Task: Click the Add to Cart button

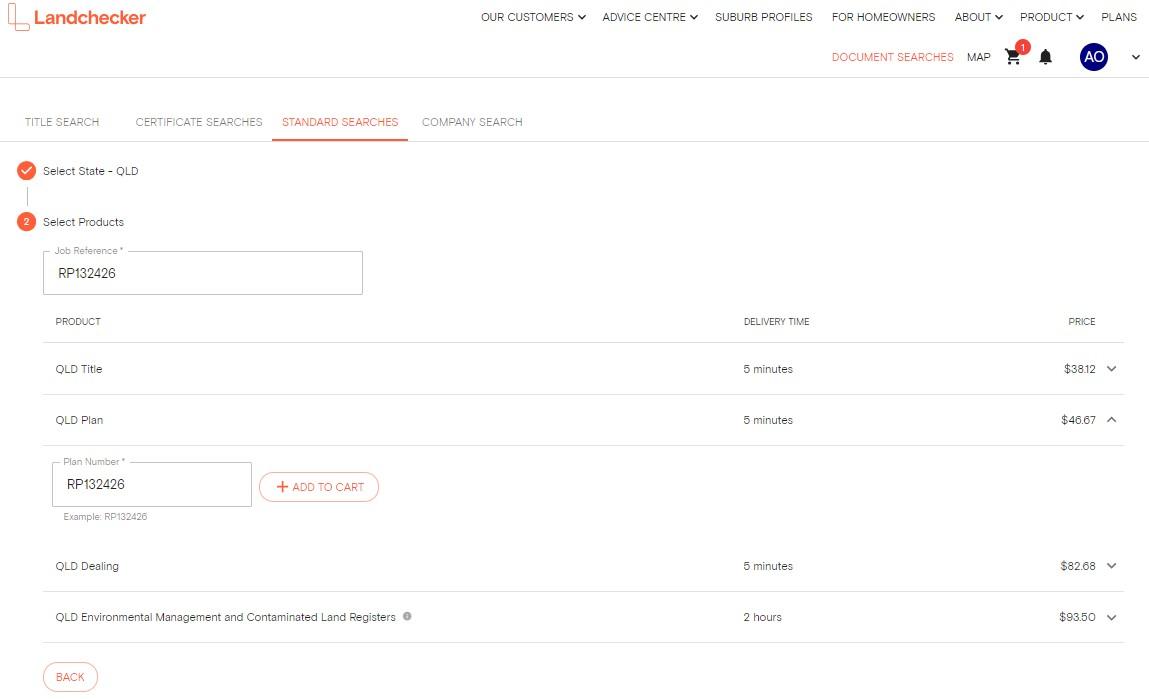Action: [319, 487]
